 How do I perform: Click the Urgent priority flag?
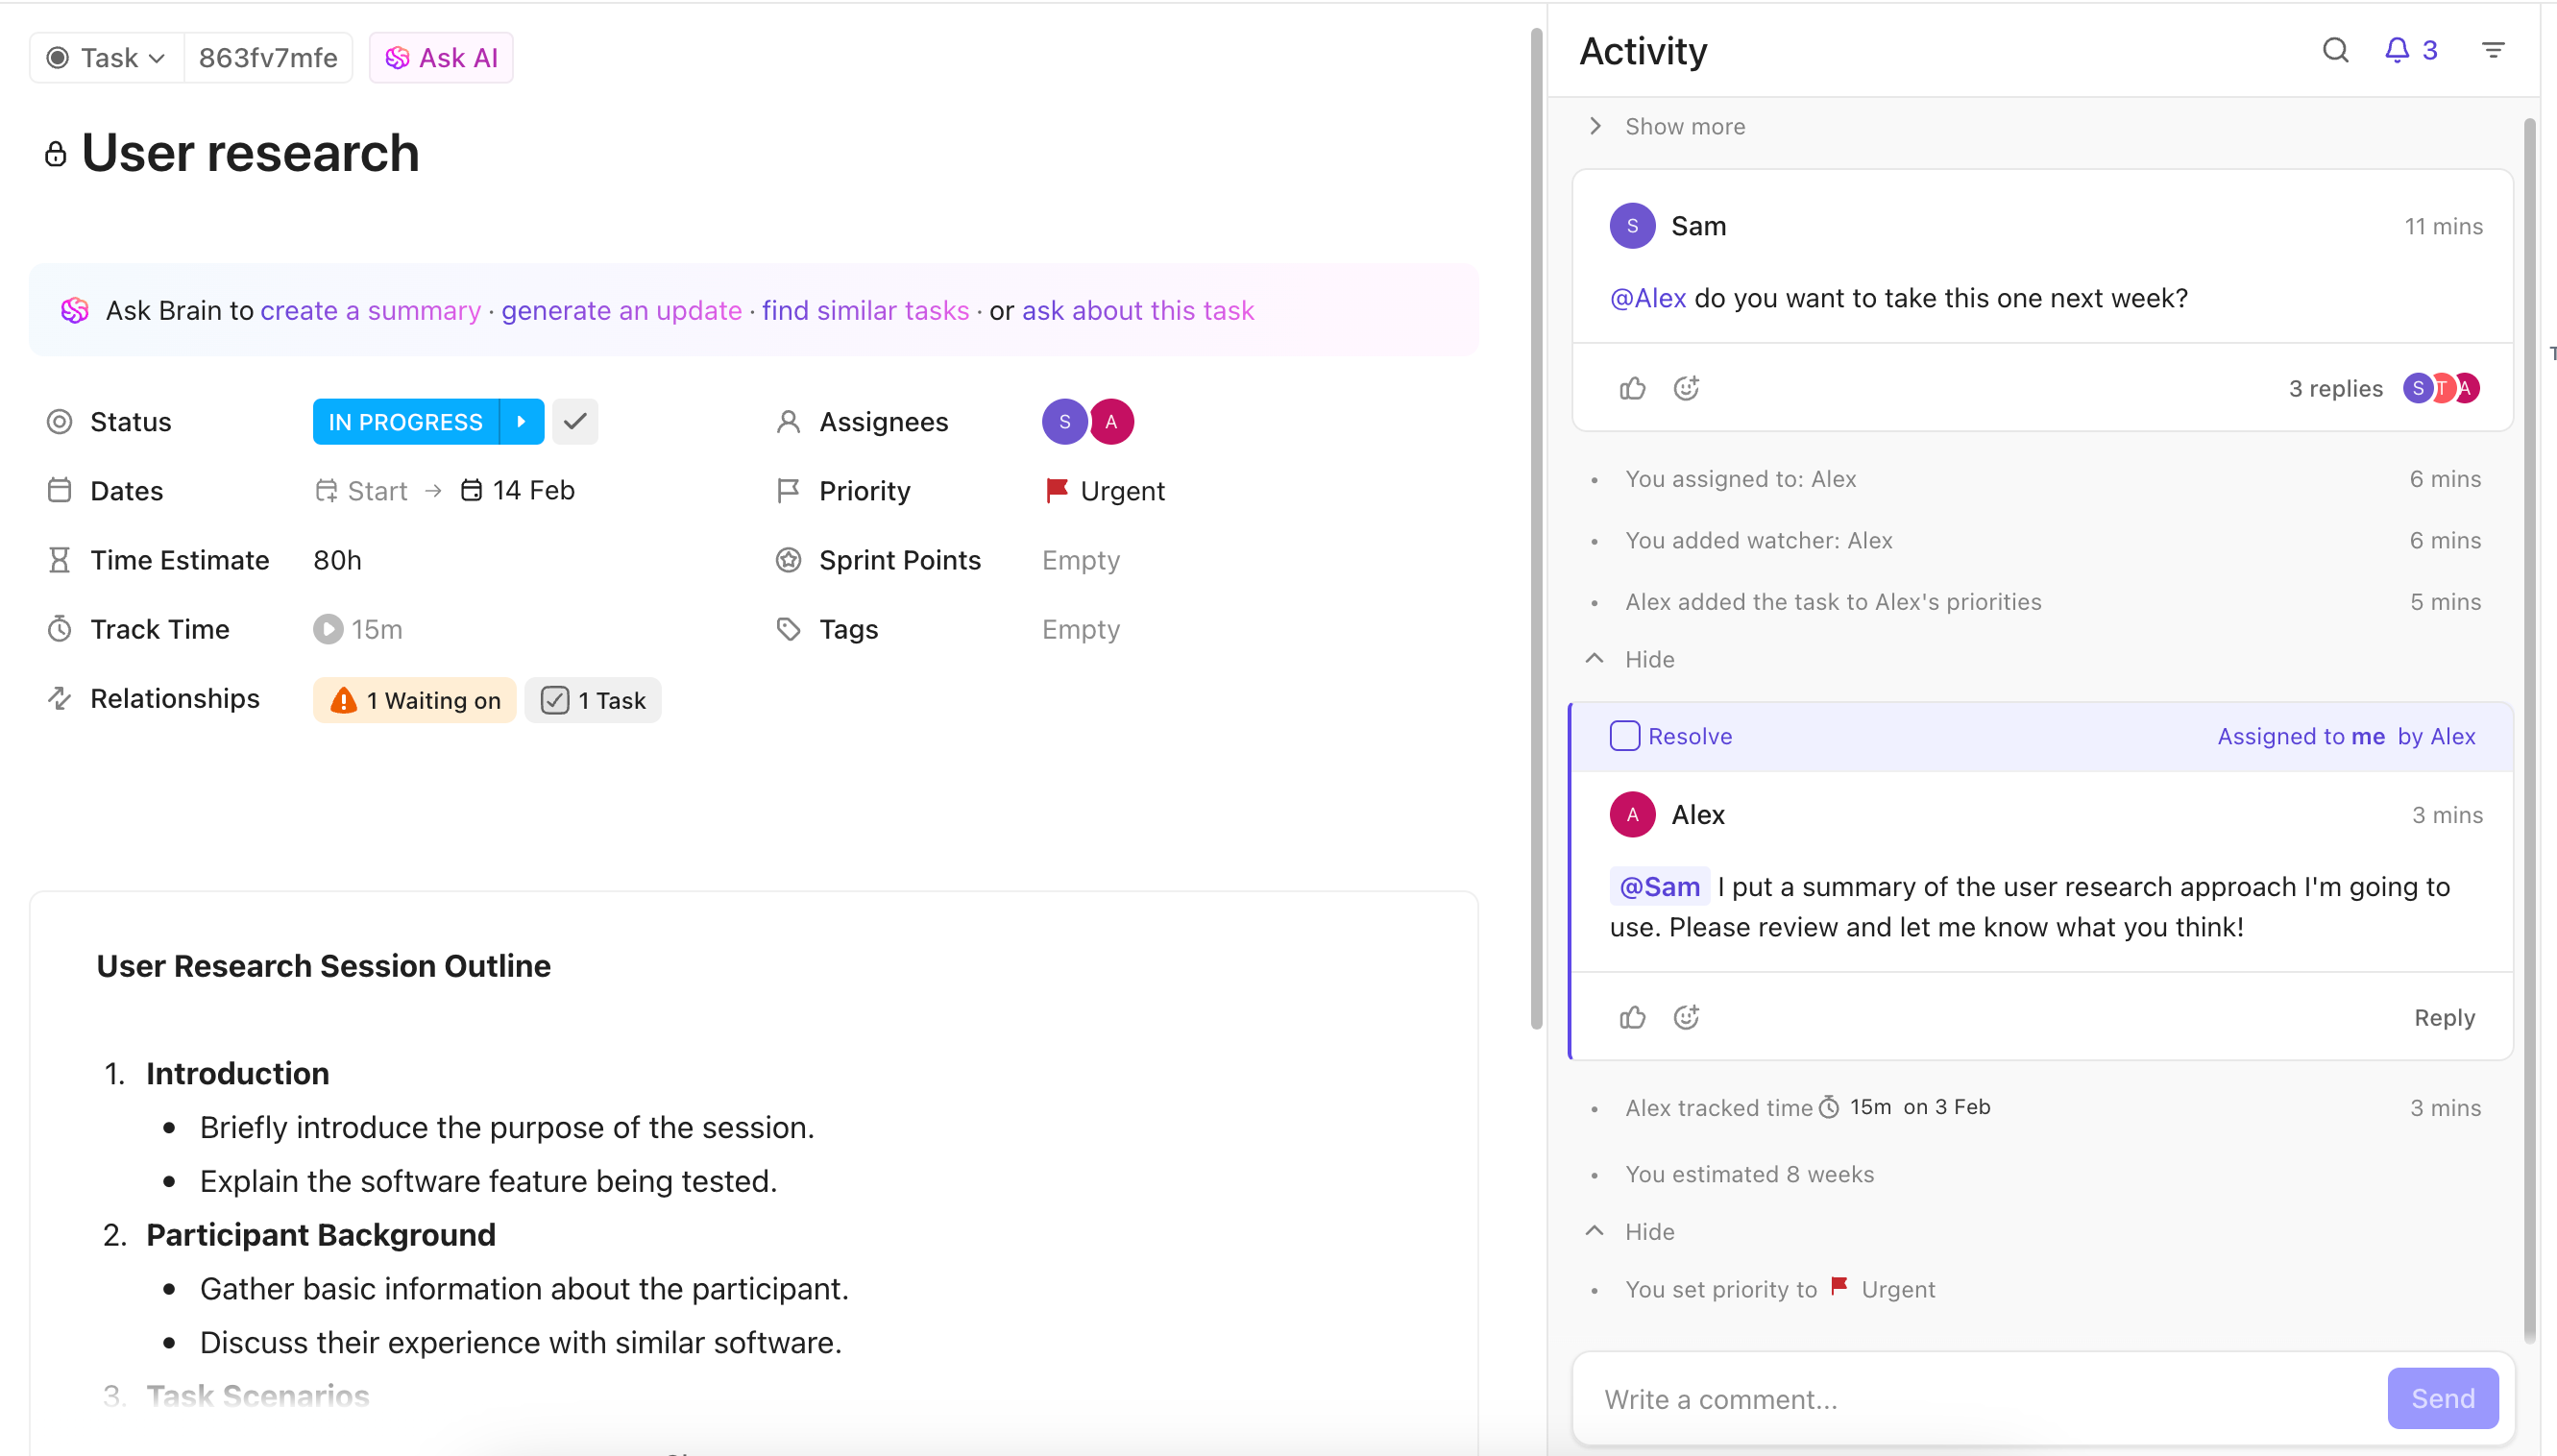point(1057,490)
